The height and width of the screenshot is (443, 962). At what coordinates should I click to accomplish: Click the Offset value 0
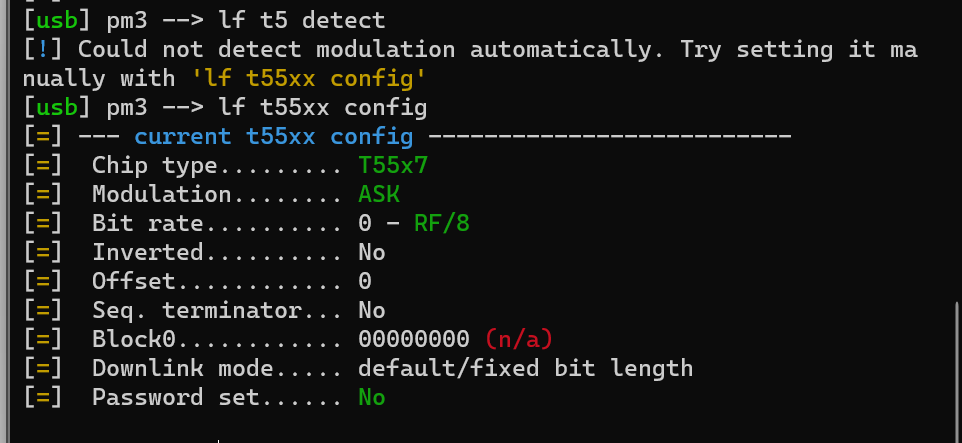point(365,282)
